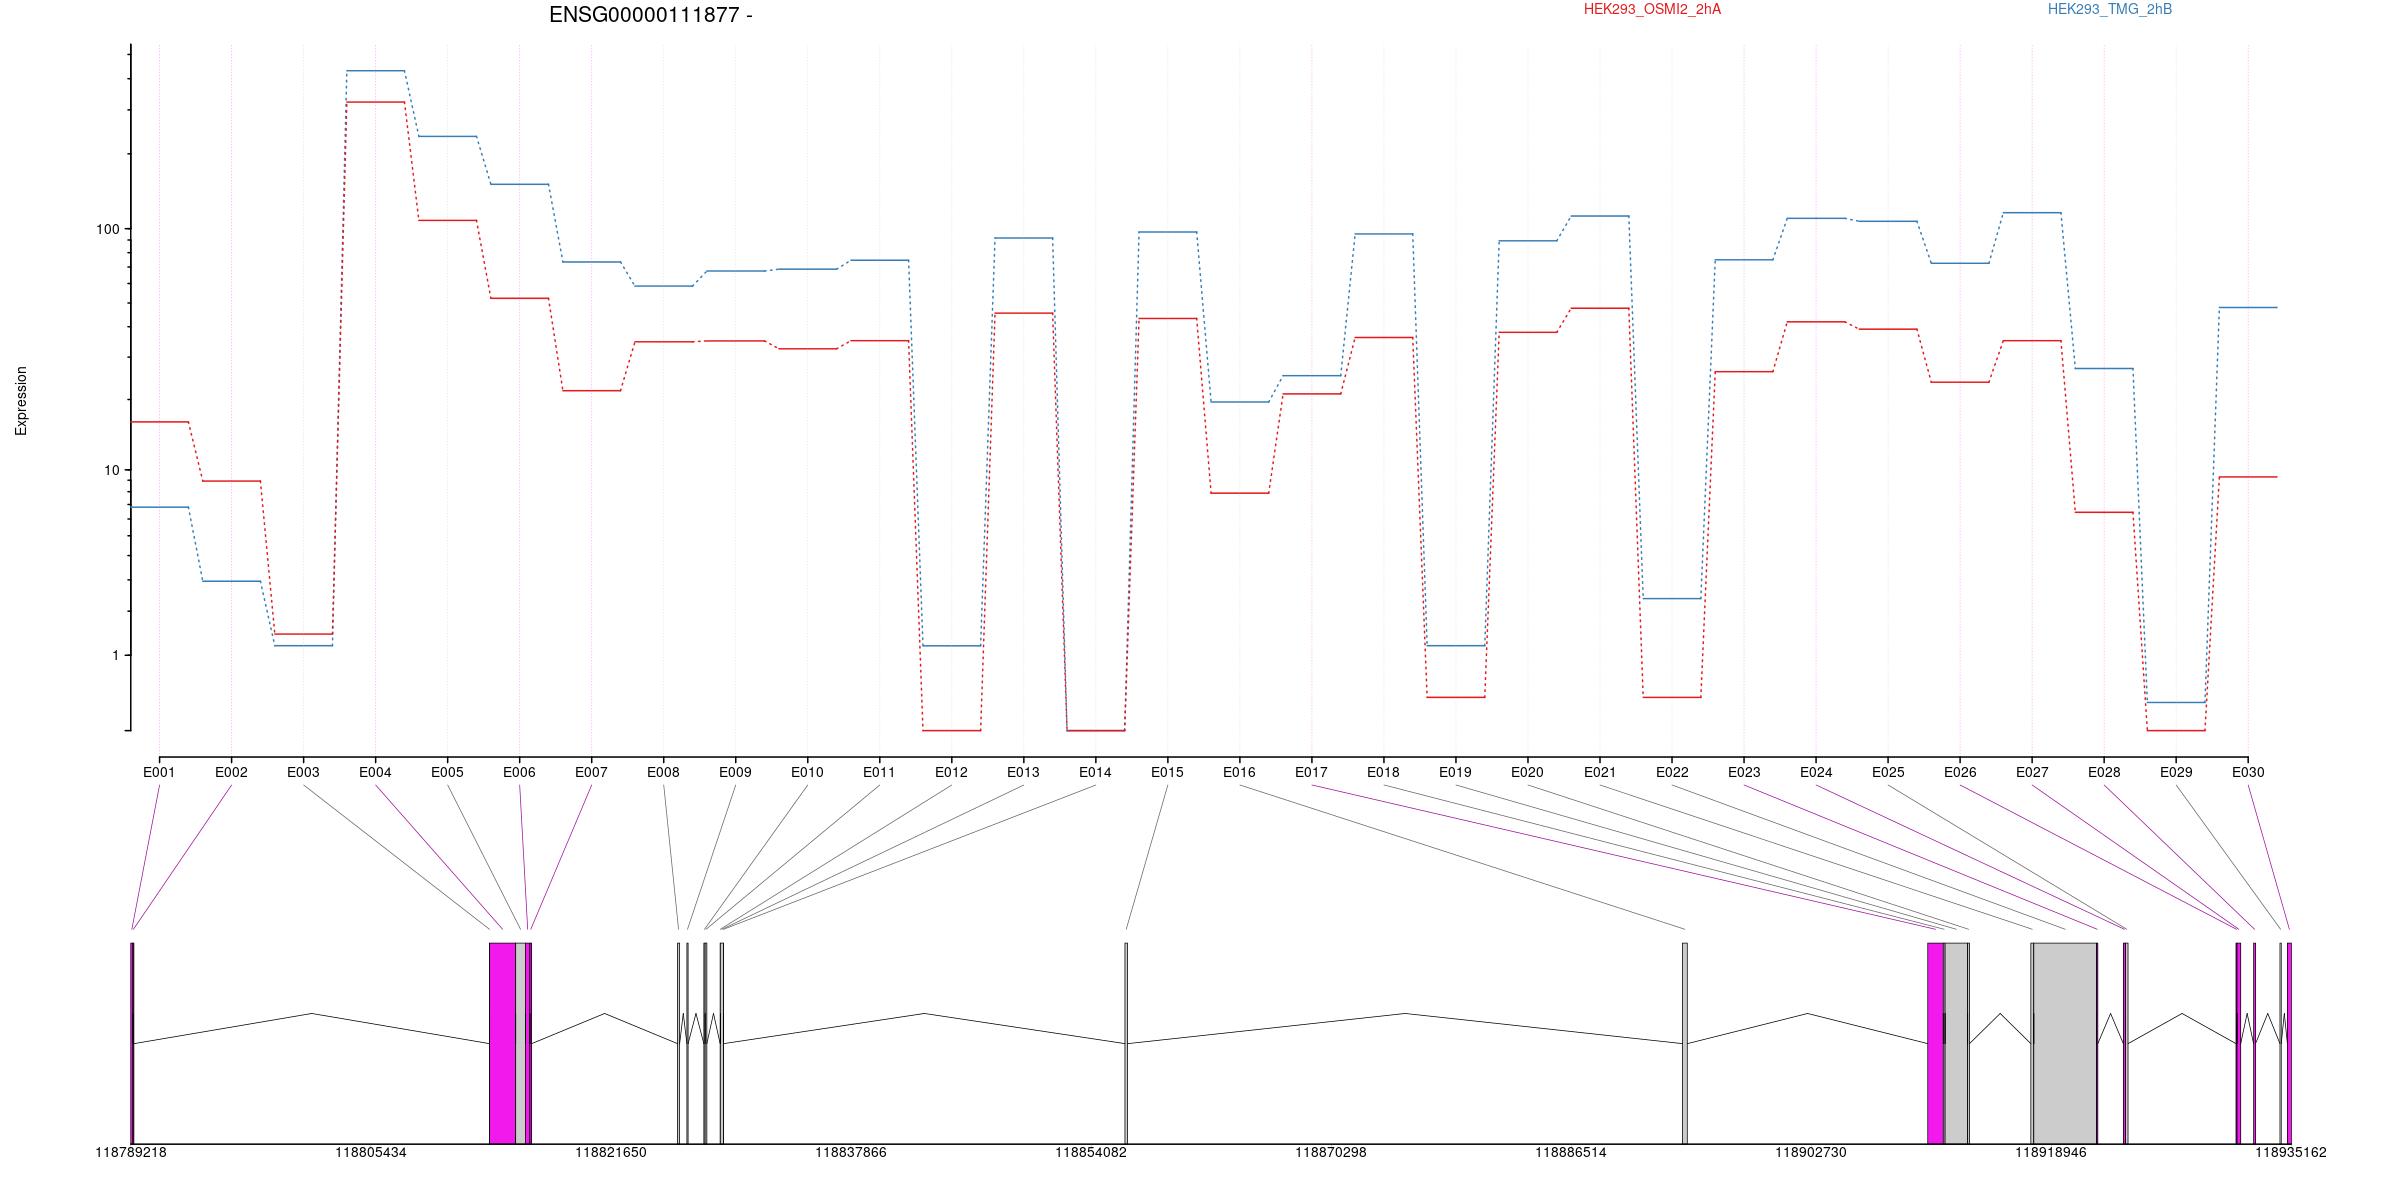Click the blue expression segment above E030
The image size is (2400, 1200).
2248,307
